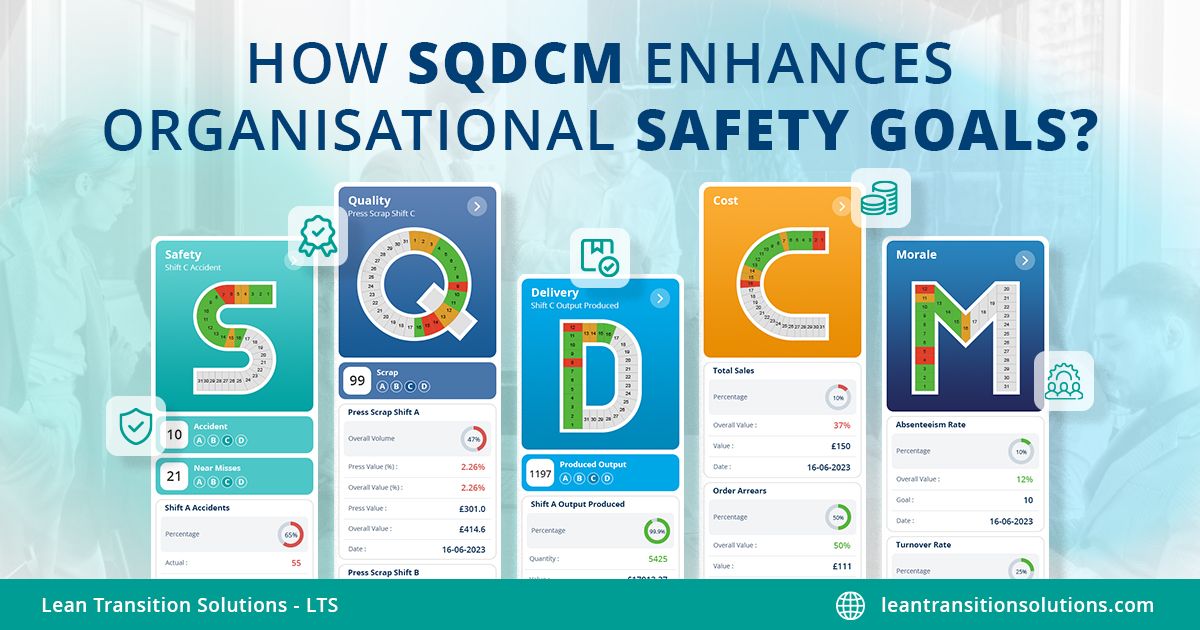
Task: Select shift C under the Scrap count
Action: pos(410,386)
